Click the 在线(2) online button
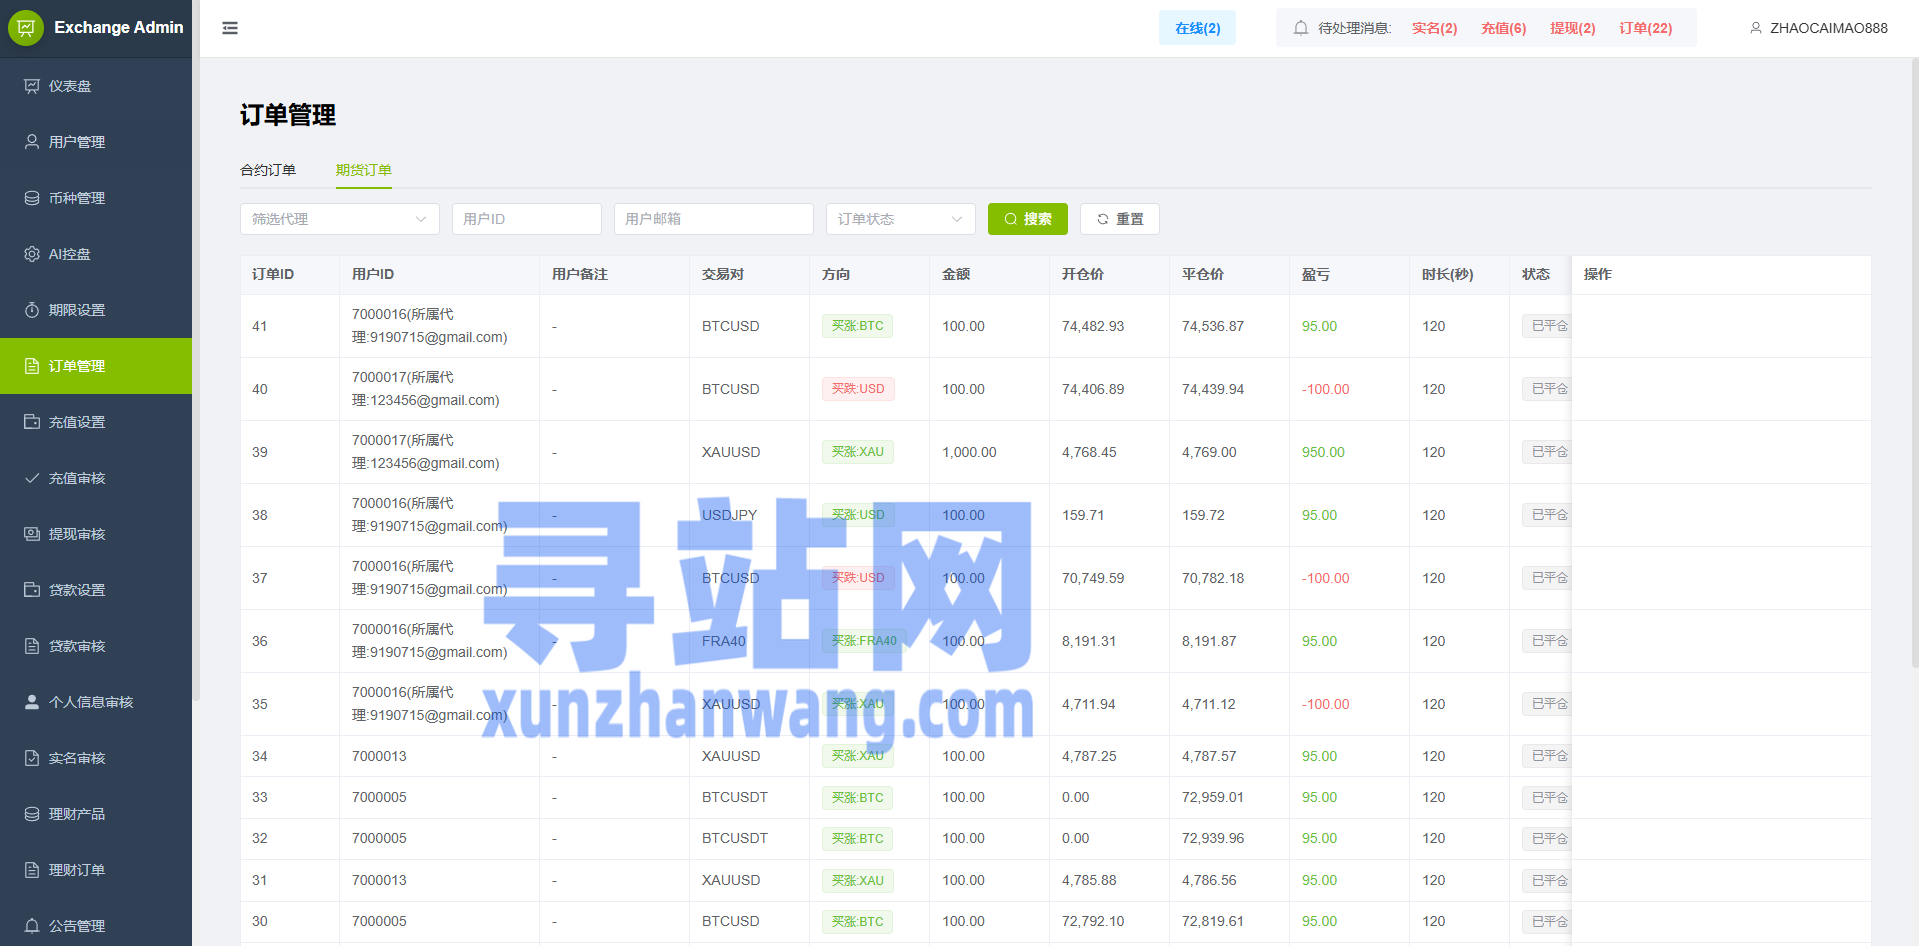 [1198, 28]
